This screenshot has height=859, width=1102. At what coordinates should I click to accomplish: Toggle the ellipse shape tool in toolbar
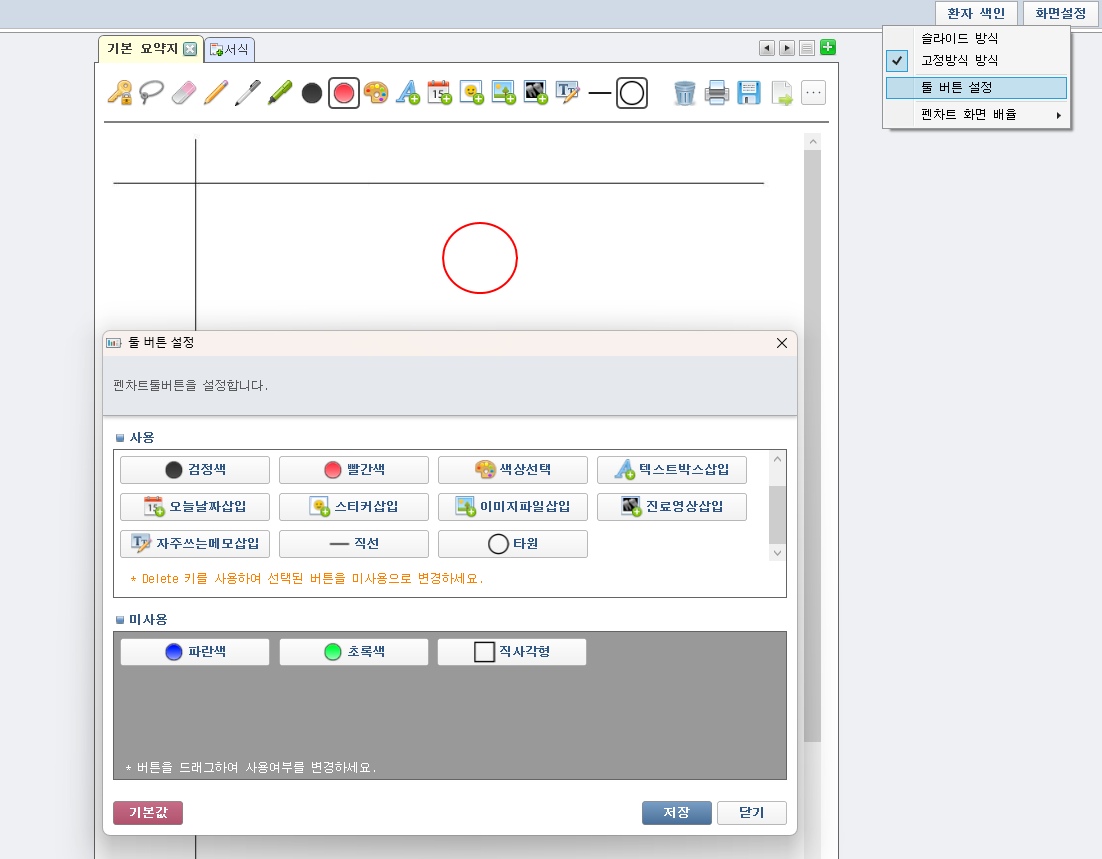click(x=631, y=93)
